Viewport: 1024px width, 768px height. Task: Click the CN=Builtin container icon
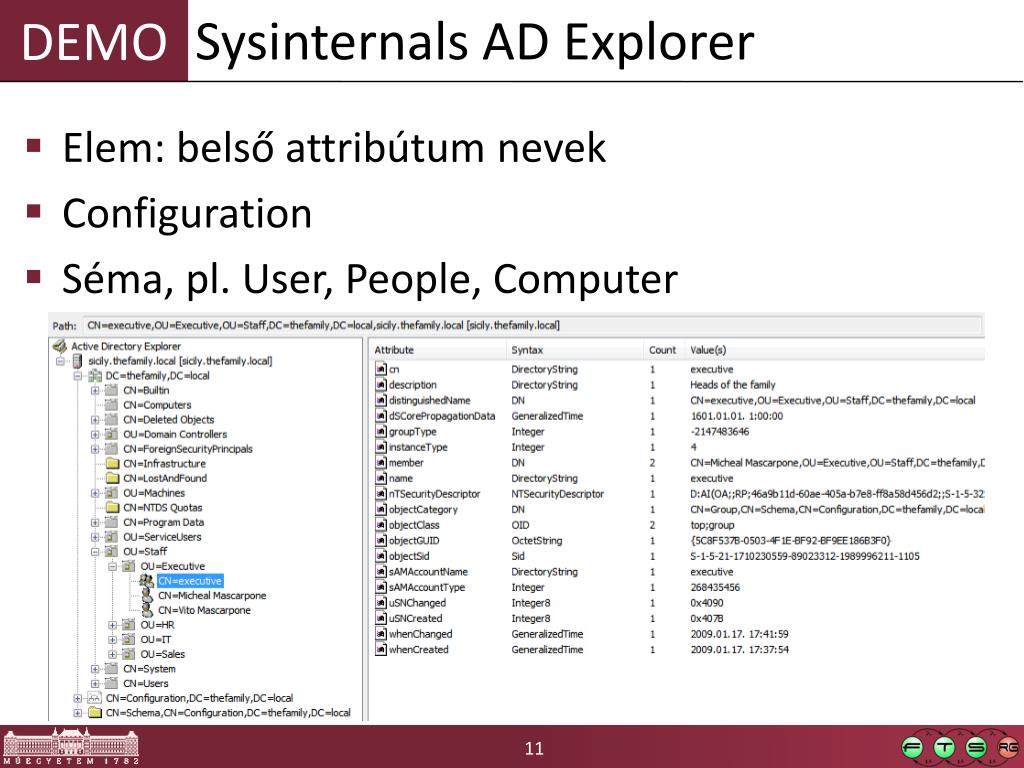(x=112, y=391)
